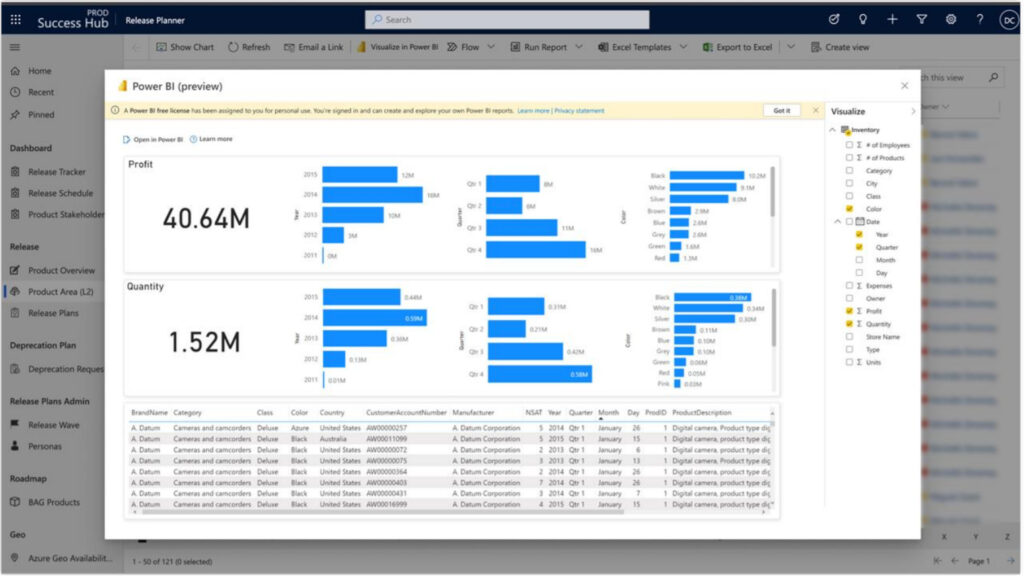The height and width of the screenshot is (576, 1024).
Task: Go to Home in the sidebar
Action: click(x=39, y=71)
